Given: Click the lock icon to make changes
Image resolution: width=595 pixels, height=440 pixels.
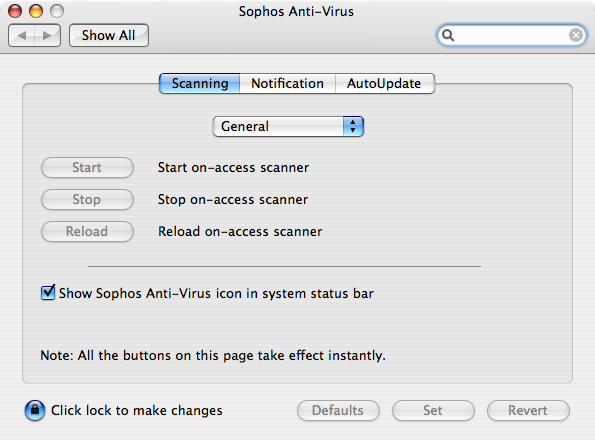Looking at the screenshot, I should pyautogui.click(x=35, y=410).
